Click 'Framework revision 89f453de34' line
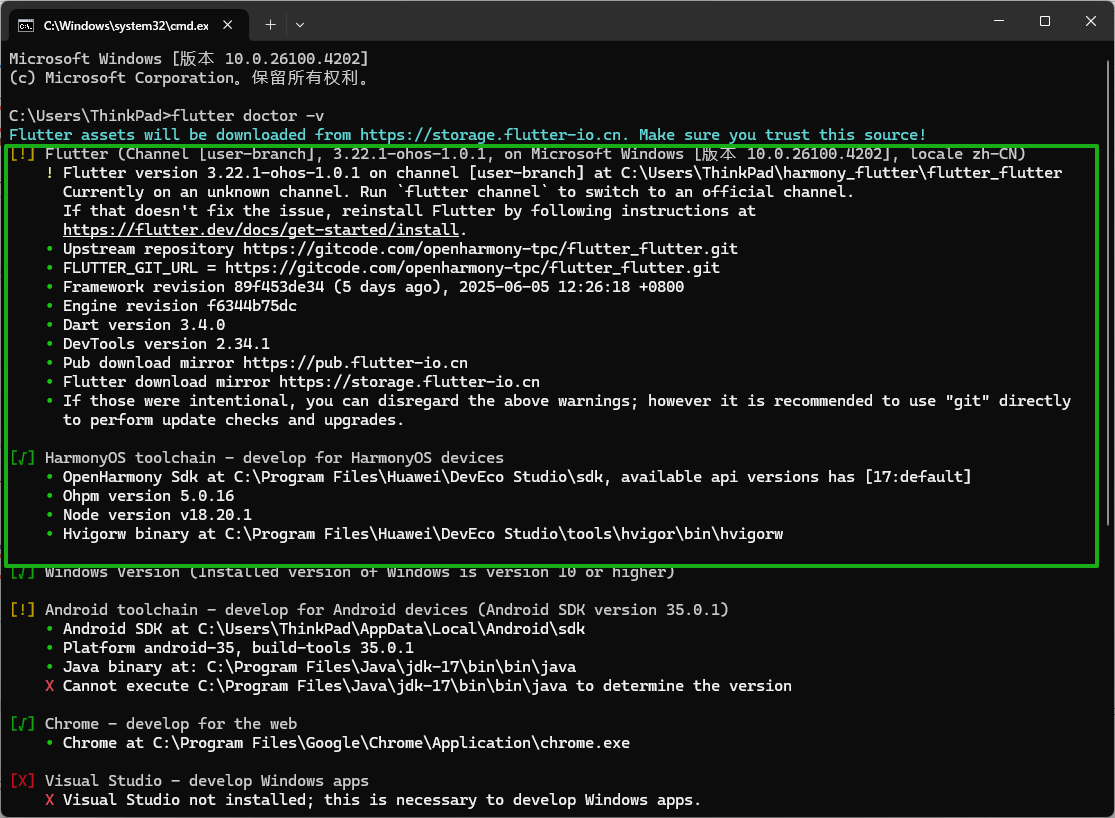This screenshot has width=1115, height=818. [373, 287]
